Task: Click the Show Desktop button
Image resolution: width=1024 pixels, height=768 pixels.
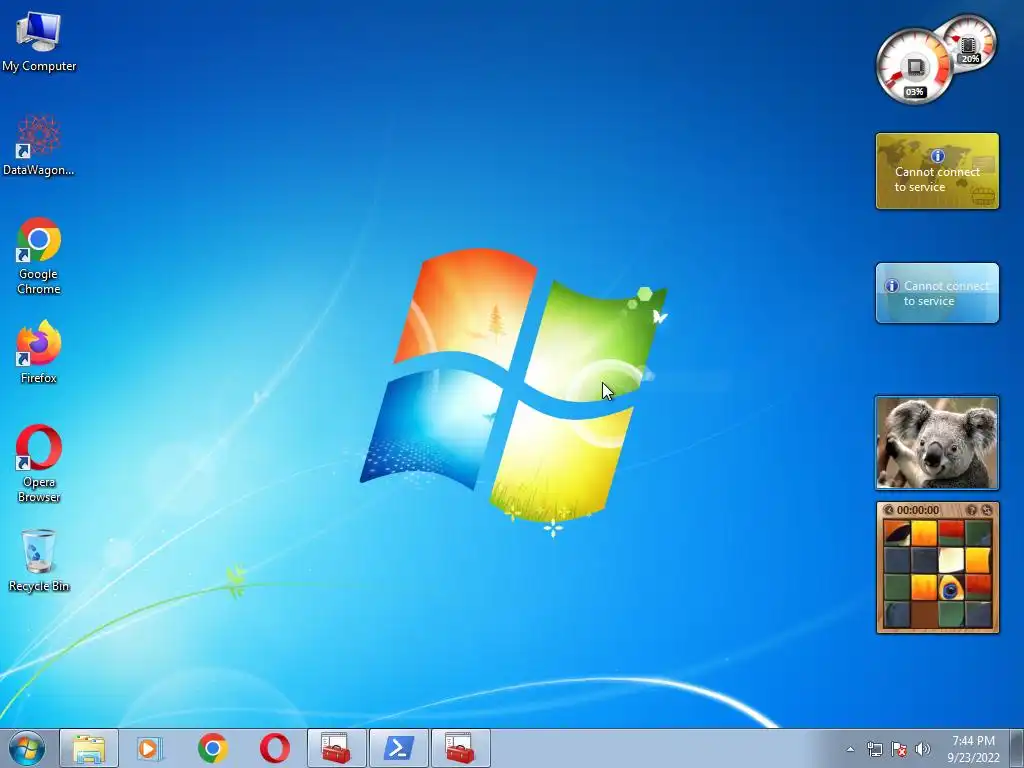Action: point(1016,748)
